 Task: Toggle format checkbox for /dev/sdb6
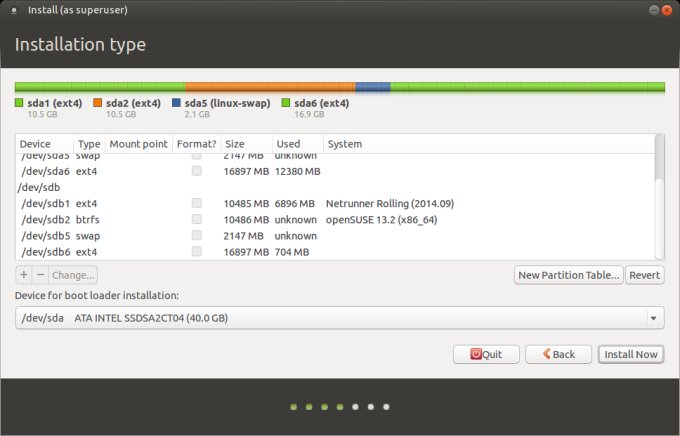click(x=197, y=251)
